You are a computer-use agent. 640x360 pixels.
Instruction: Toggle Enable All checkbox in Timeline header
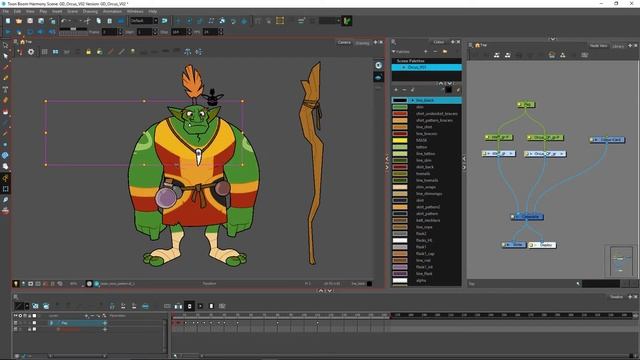(x=16, y=316)
